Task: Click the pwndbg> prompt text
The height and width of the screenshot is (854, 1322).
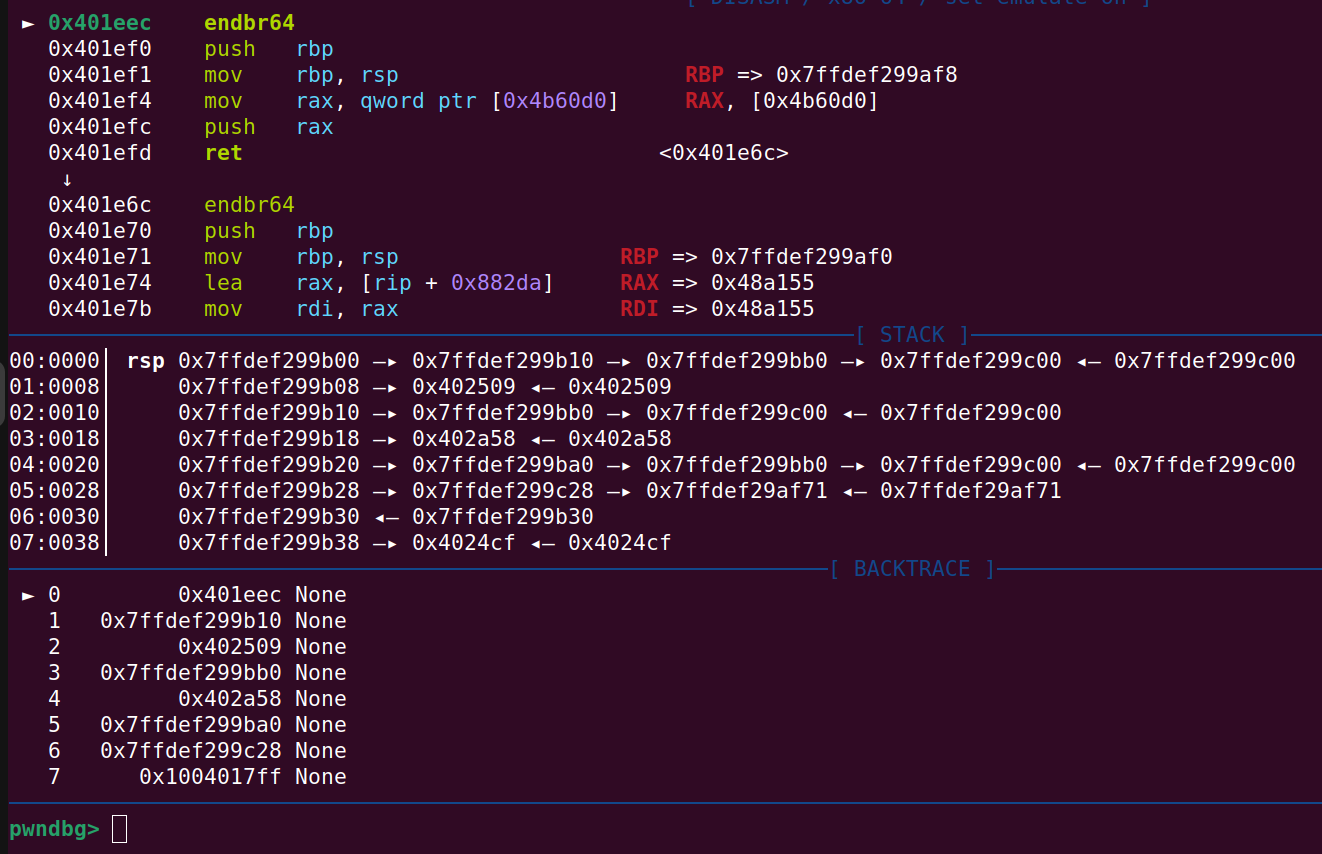Action: coord(54,829)
